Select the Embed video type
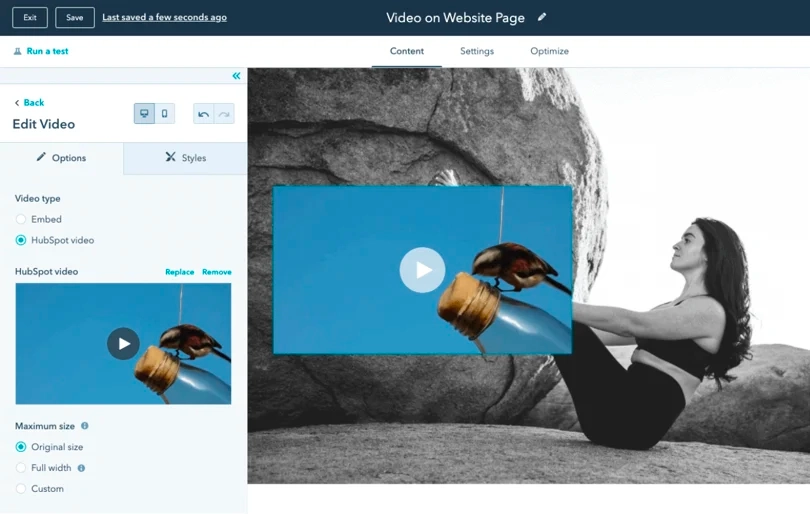The width and height of the screenshot is (810, 514). (21, 219)
